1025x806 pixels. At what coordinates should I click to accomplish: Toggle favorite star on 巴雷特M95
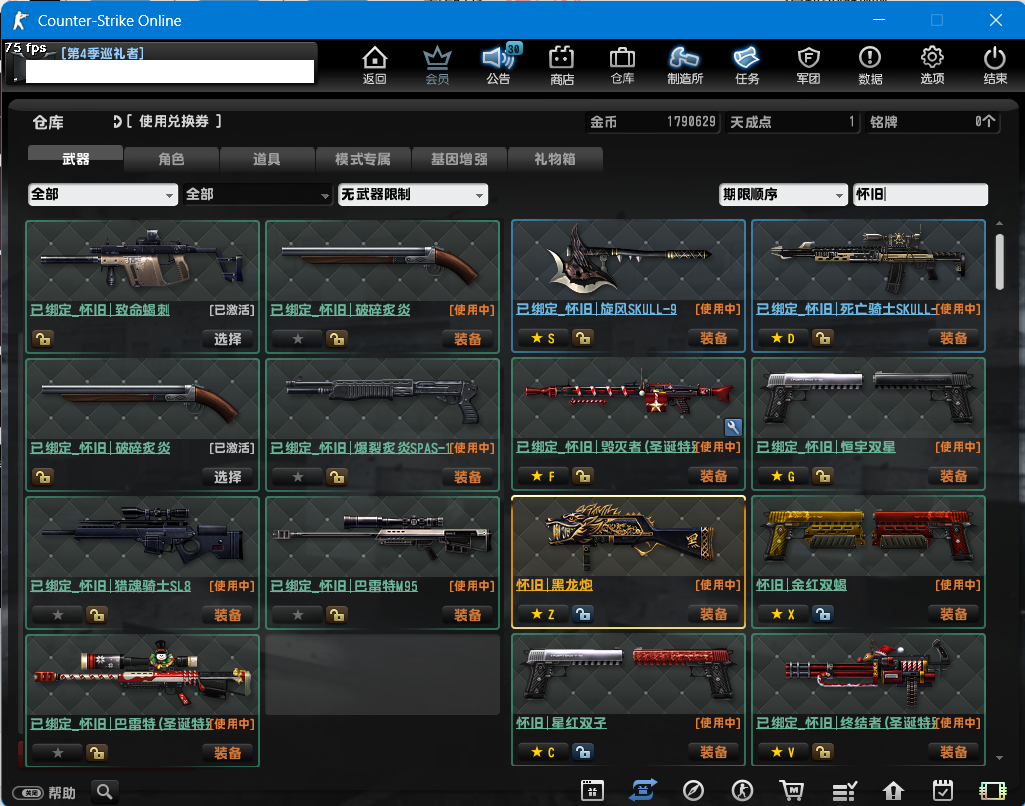[x=297, y=614]
